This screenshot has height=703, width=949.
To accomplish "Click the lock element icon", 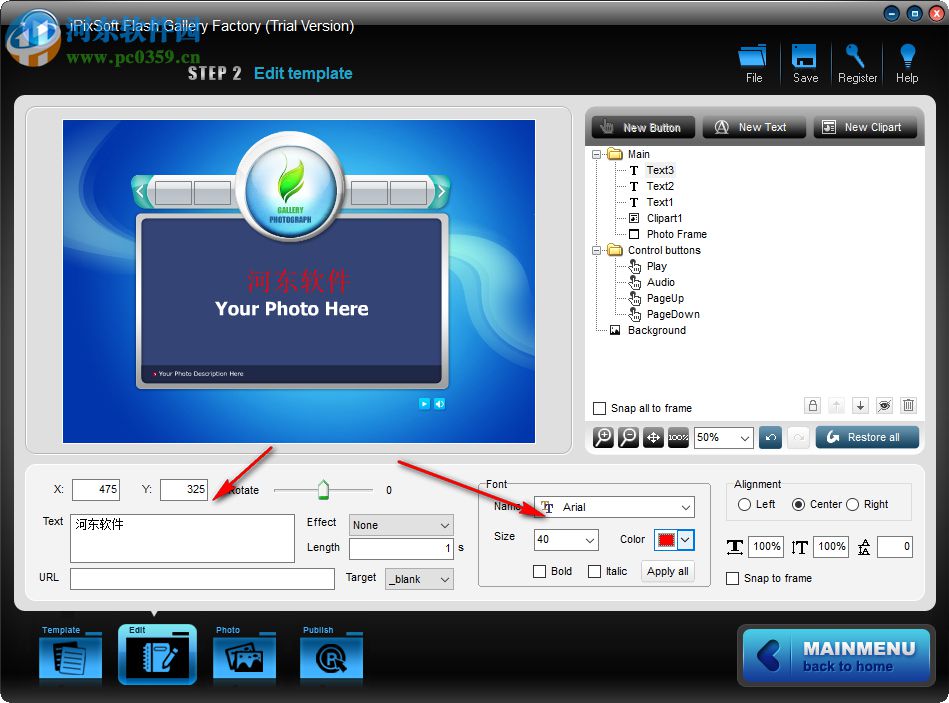I will 812,405.
